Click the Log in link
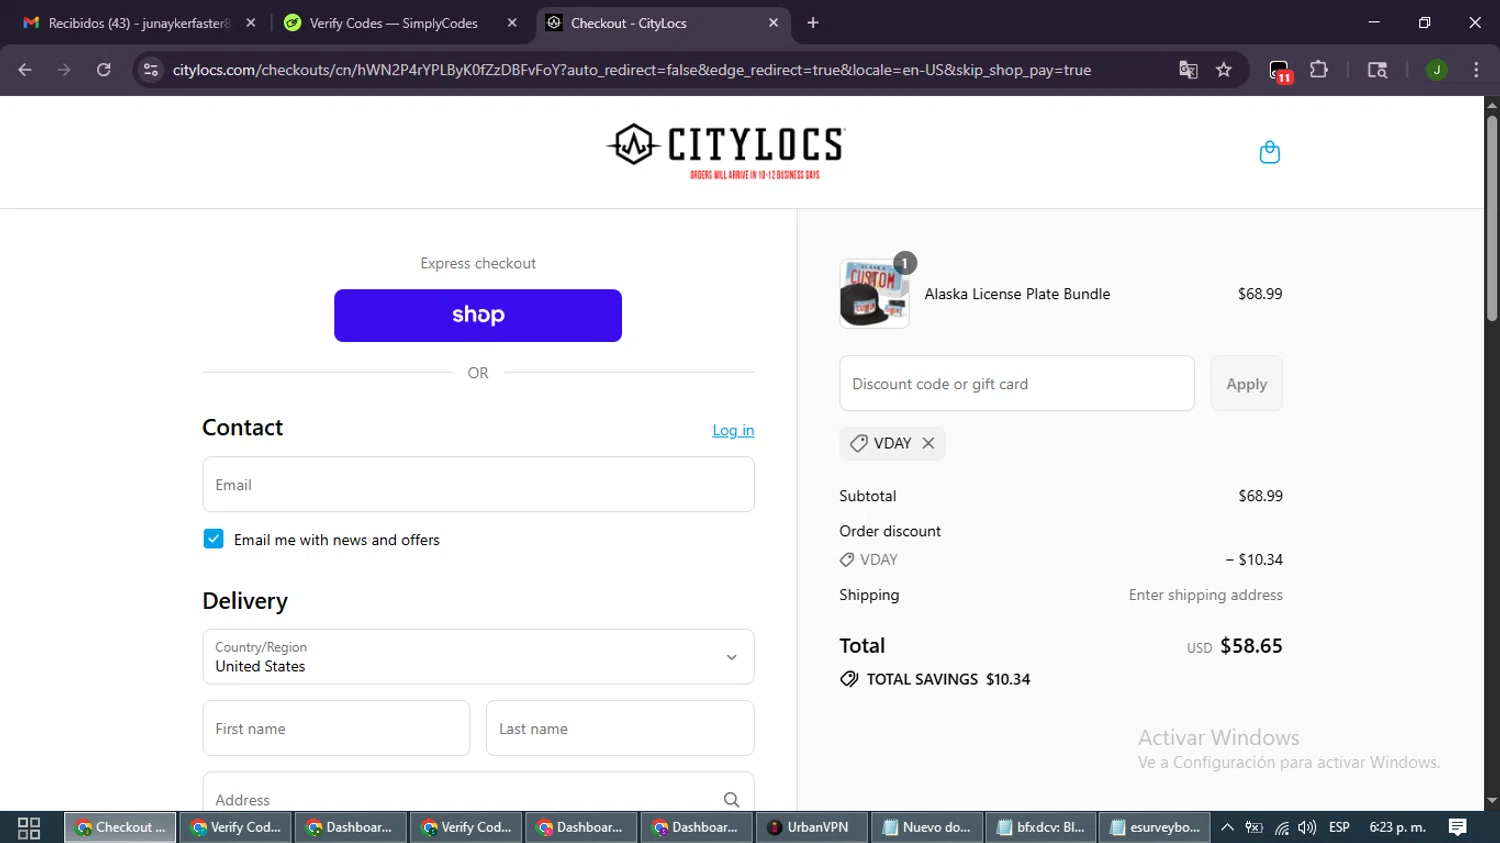Image resolution: width=1500 pixels, height=843 pixels. [x=733, y=430]
